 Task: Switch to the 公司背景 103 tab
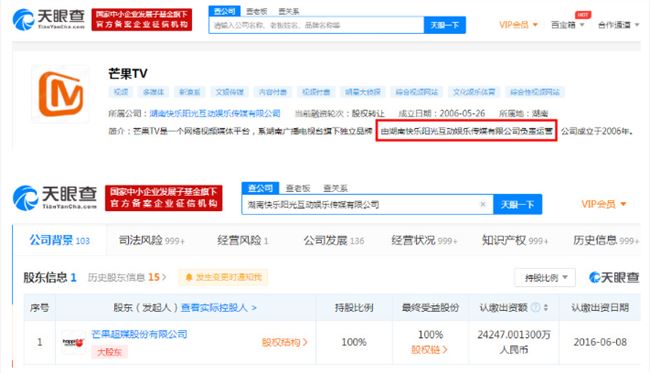coord(59,240)
